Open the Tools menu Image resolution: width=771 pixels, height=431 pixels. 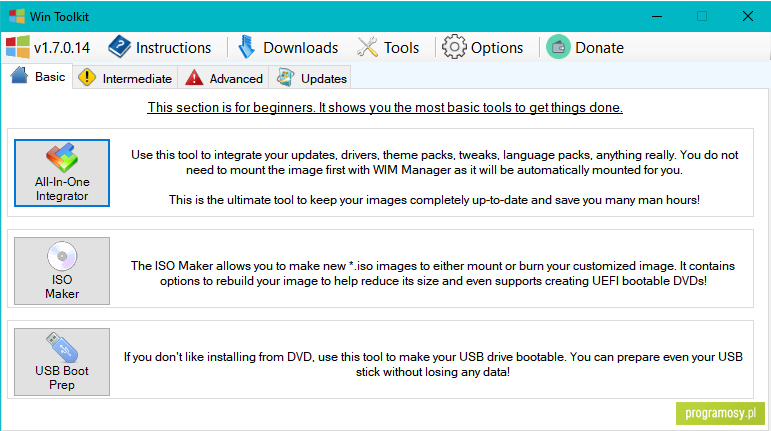(388, 47)
